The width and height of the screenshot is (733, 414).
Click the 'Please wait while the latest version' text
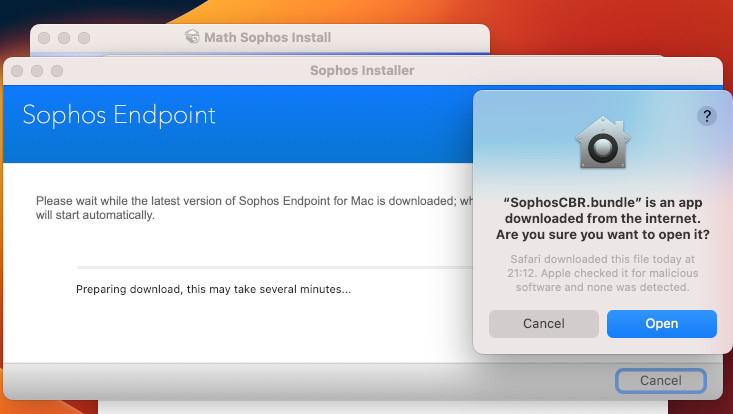[254, 208]
